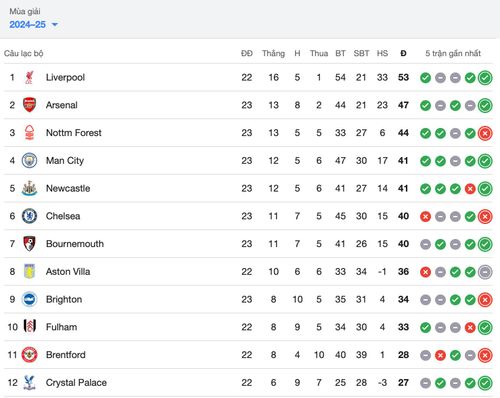Image resolution: width=500 pixels, height=398 pixels.
Task: Click the Nottm Forest crest icon
Action: pyautogui.click(x=29, y=133)
